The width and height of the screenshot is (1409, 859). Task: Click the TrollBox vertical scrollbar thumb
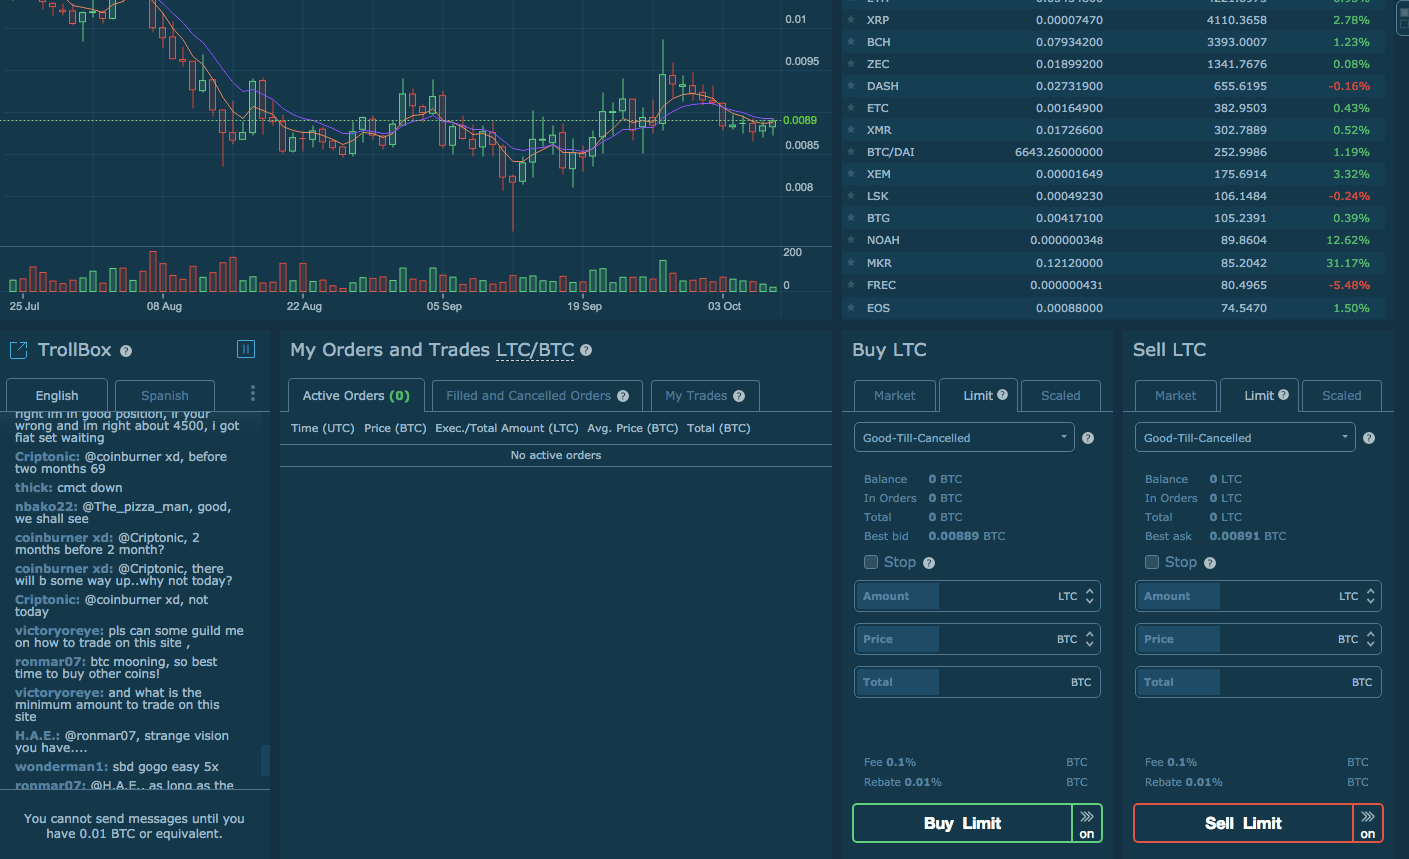tap(265, 760)
